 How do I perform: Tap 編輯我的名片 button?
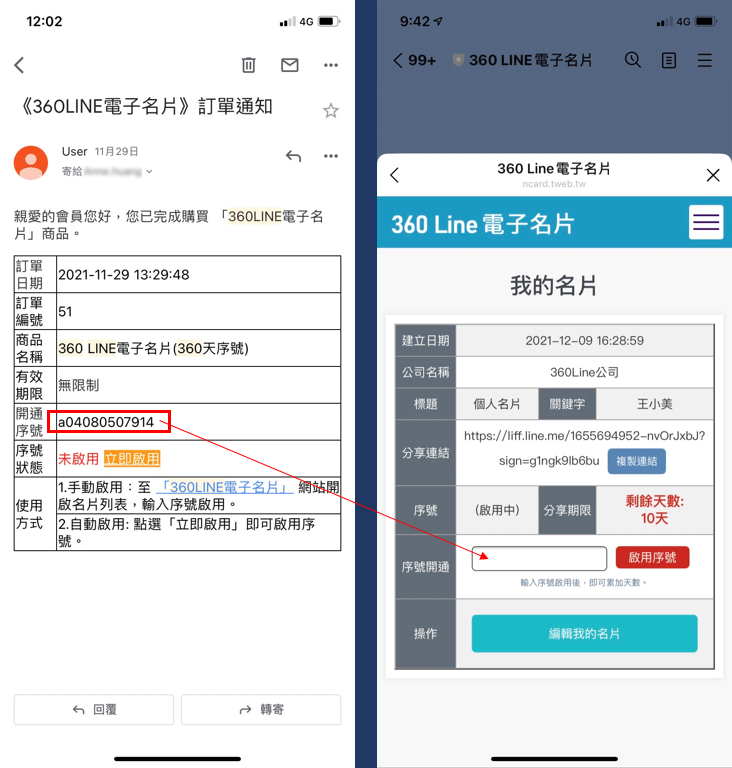(584, 634)
